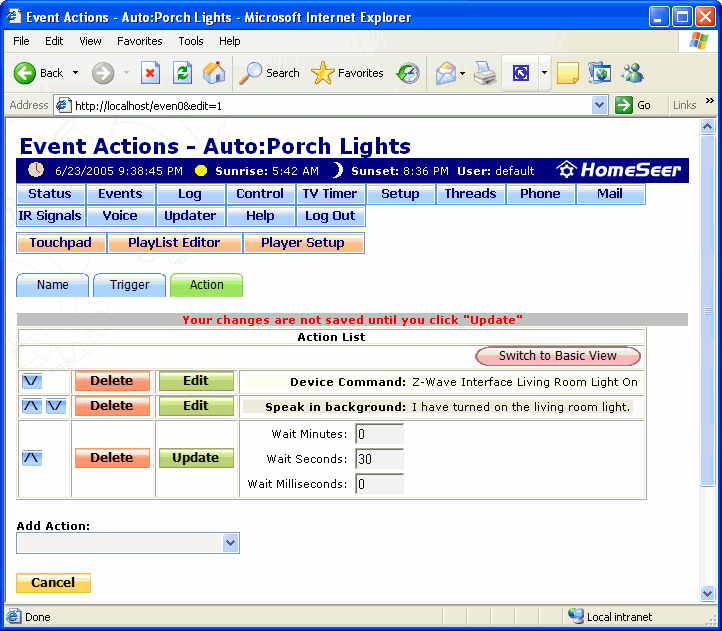This screenshot has height=631, width=722.
Task: Move the Wait action up
Action: tap(32, 458)
